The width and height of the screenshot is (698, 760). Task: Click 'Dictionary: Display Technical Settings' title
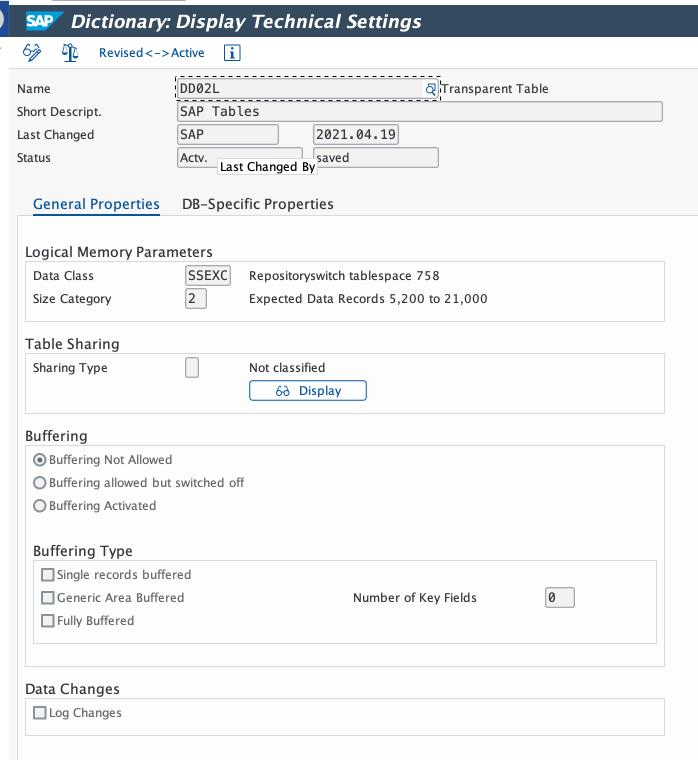click(246, 21)
